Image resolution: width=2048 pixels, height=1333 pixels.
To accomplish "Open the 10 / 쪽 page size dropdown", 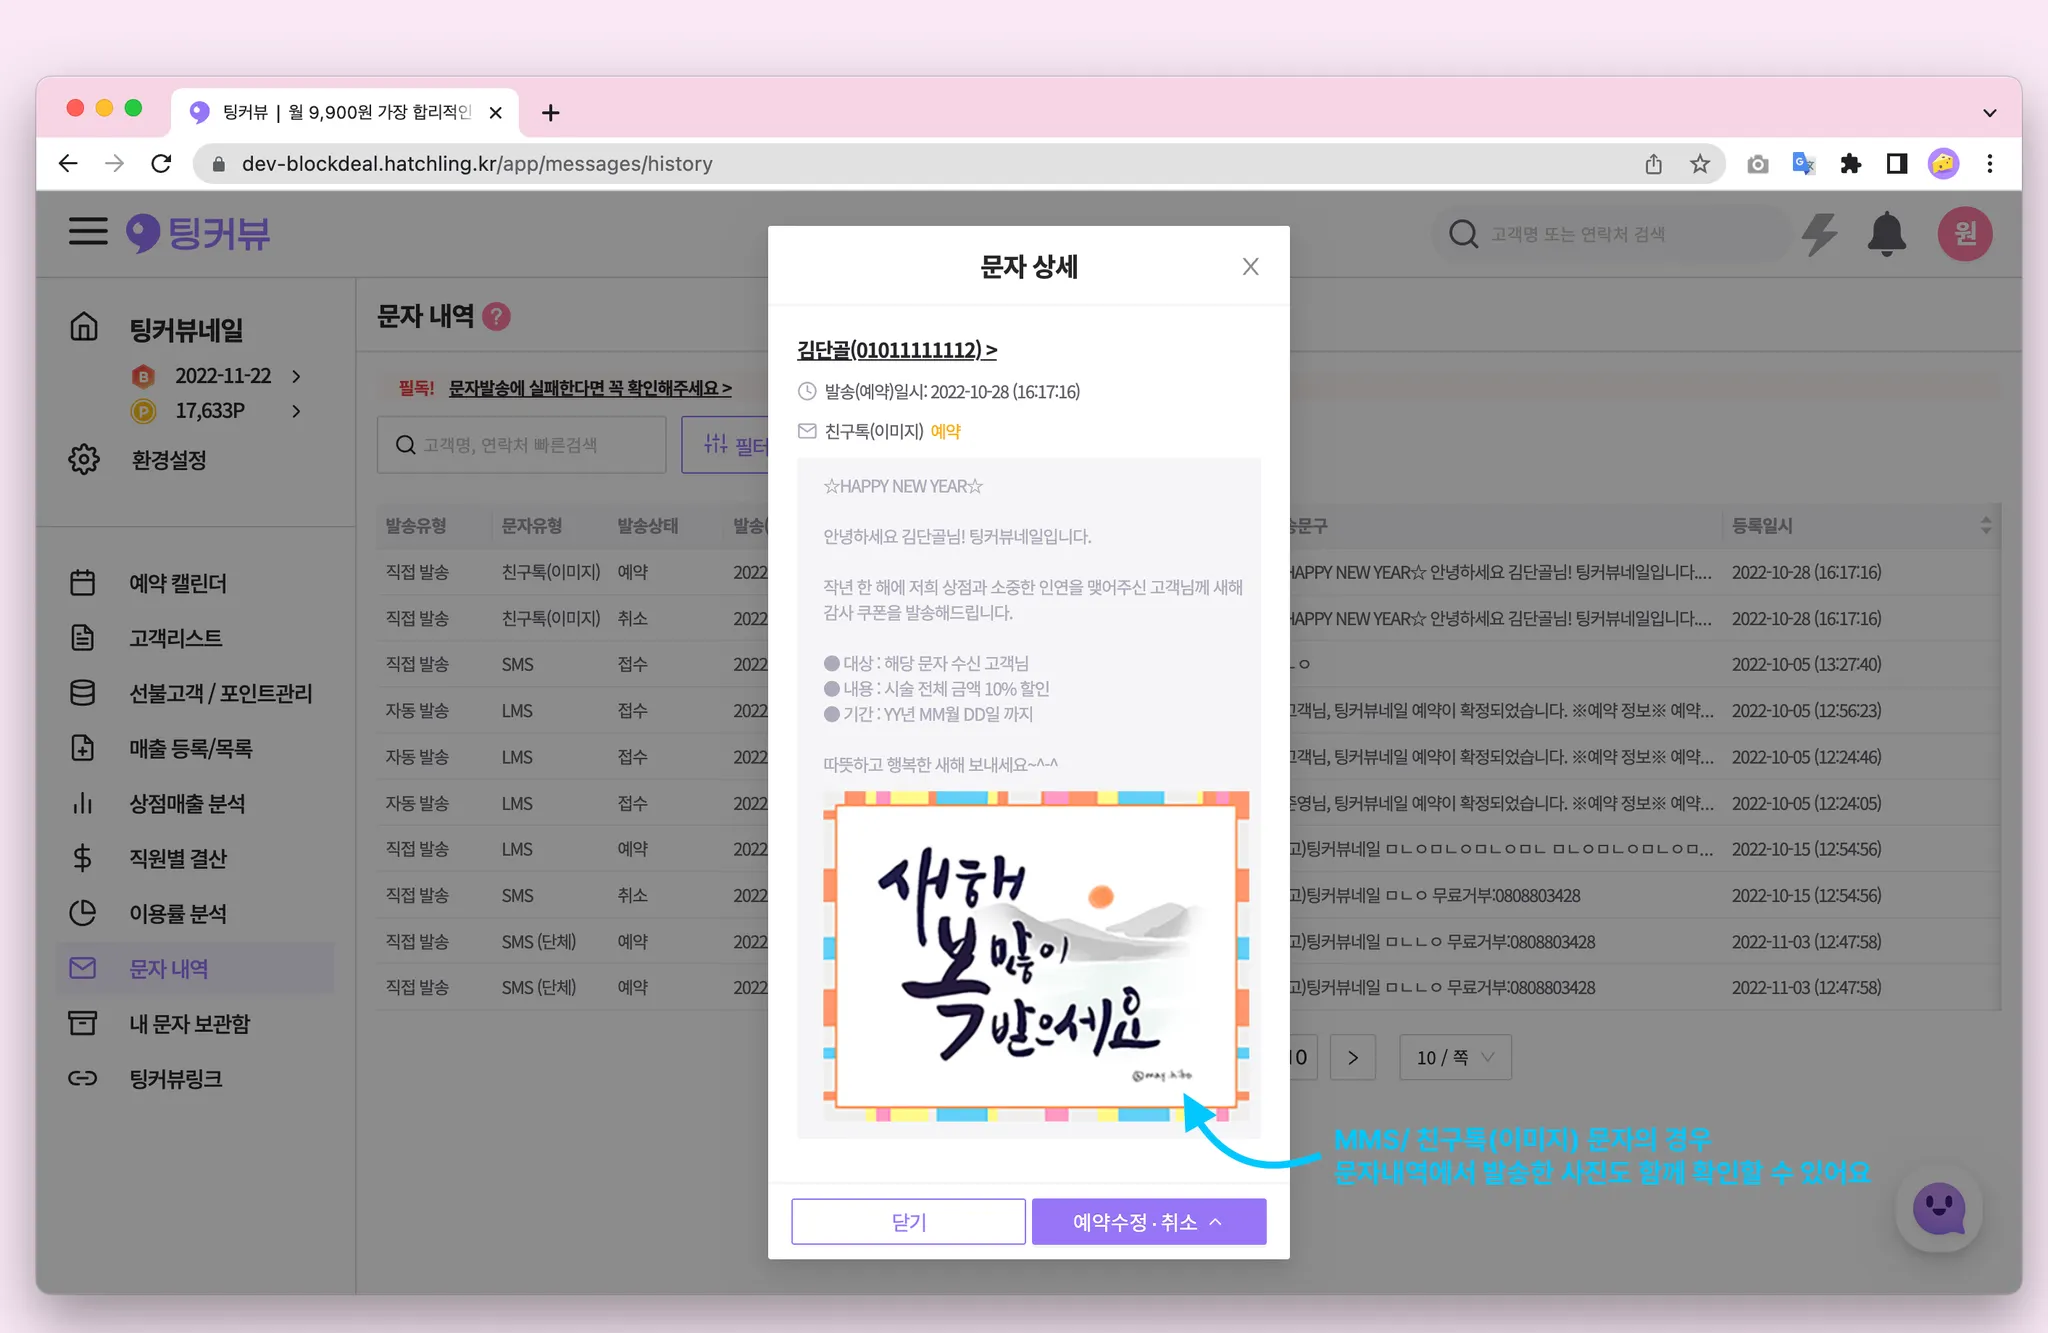I will coord(1454,1057).
